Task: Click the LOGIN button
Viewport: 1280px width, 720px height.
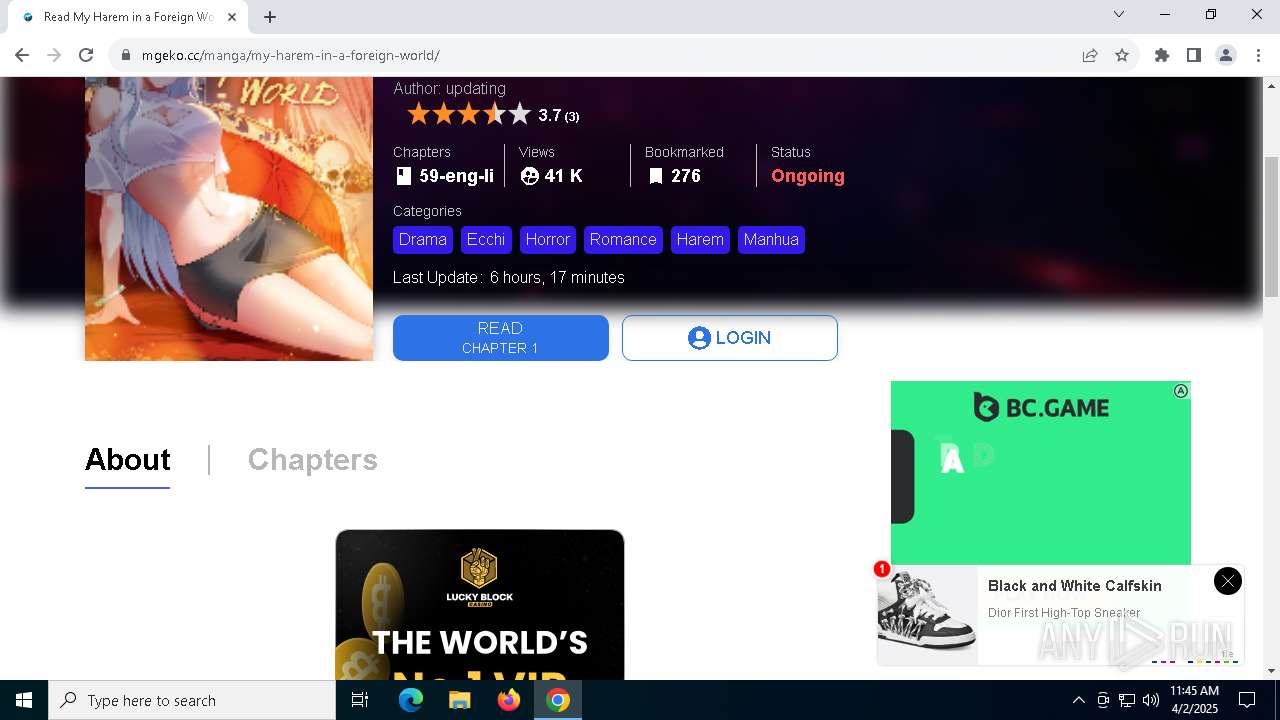Action: pyautogui.click(x=730, y=338)
